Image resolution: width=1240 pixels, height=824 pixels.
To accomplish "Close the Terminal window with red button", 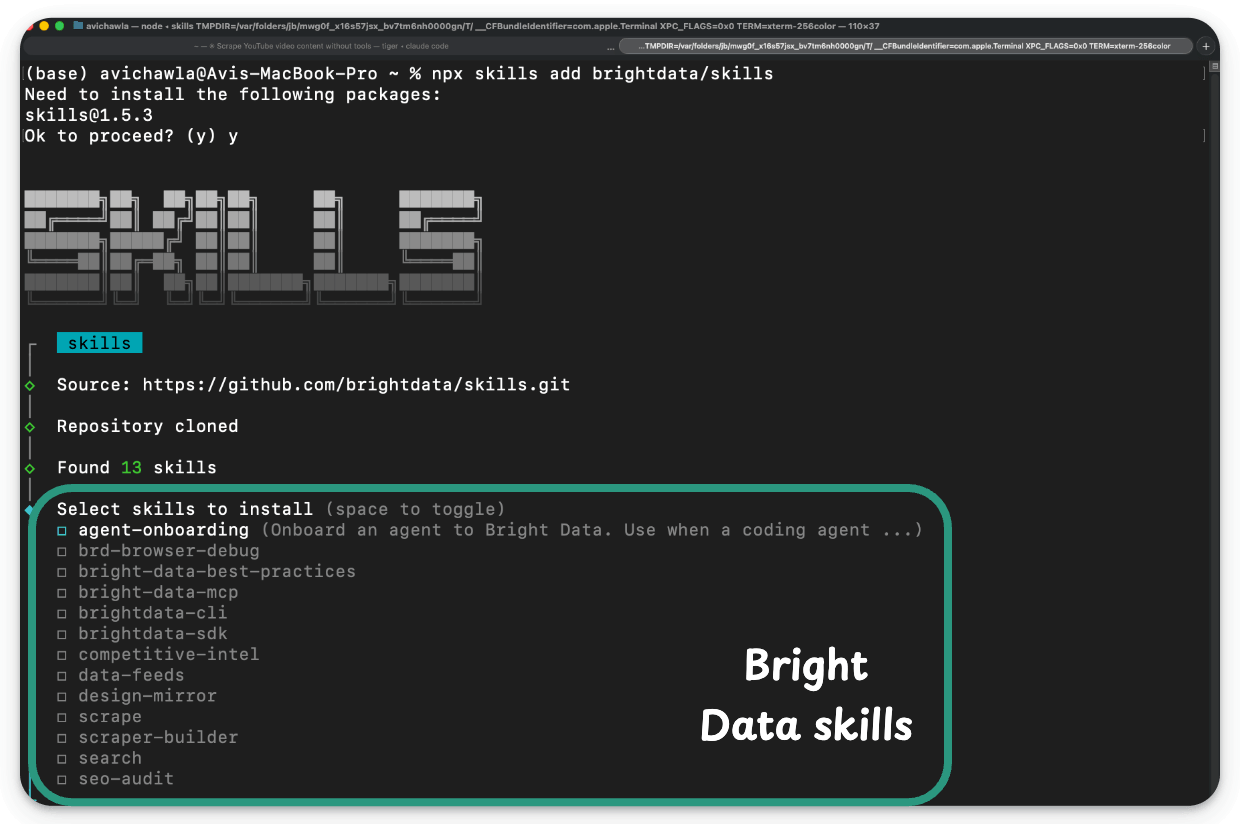I will [29, 26].
